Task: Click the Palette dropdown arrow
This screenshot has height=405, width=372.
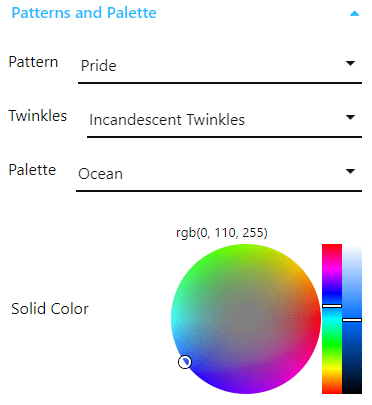Action: click(x=350, y=171)
